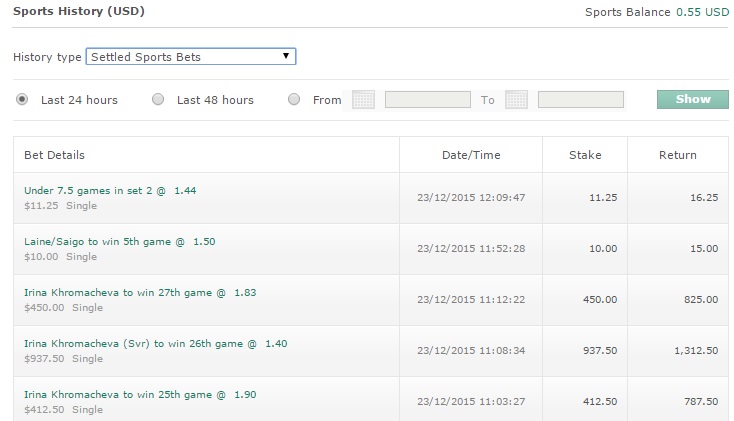Click the $11.25 Single bet type text
This screenshot has width=734, height=421.
click(x=60, y=206)
